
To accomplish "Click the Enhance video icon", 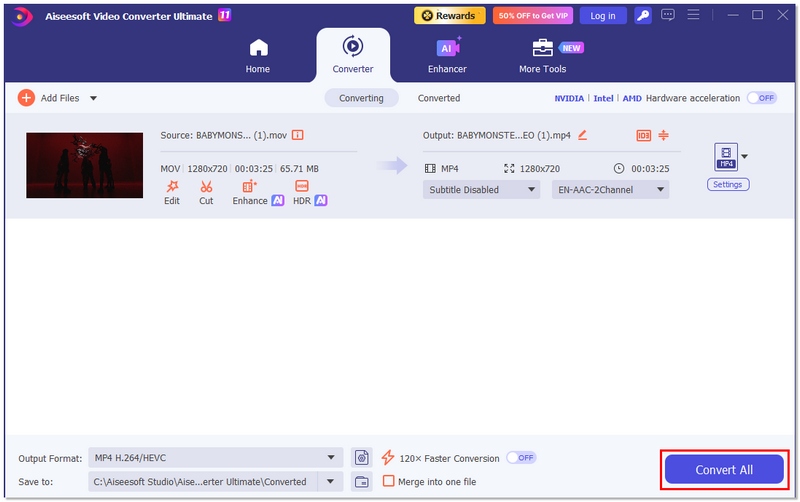I will coord(250,186).
